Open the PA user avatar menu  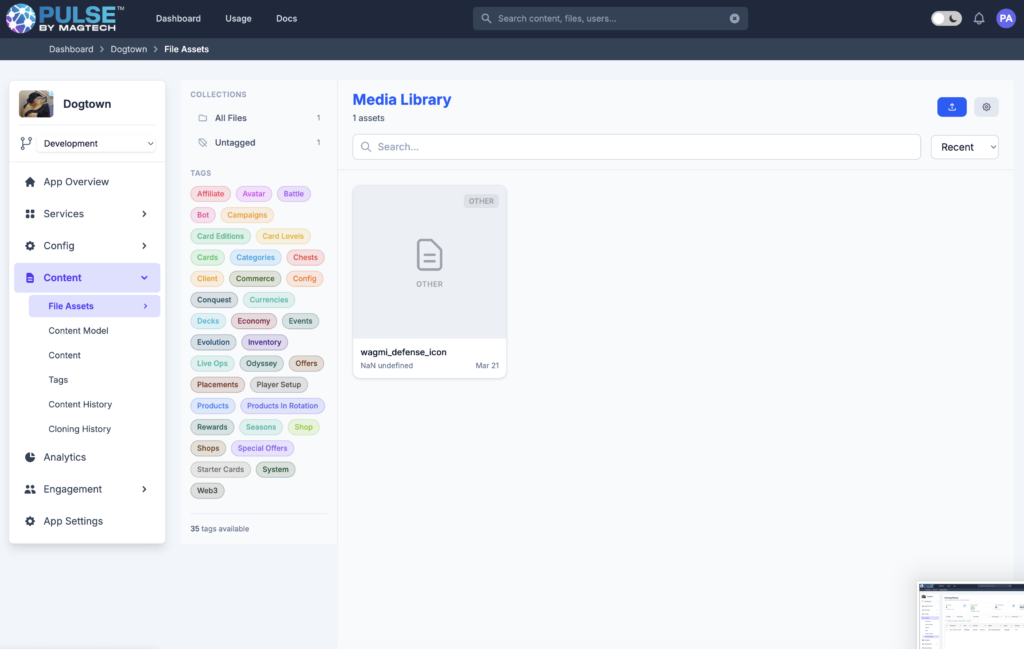click(x=1005, y=18)
